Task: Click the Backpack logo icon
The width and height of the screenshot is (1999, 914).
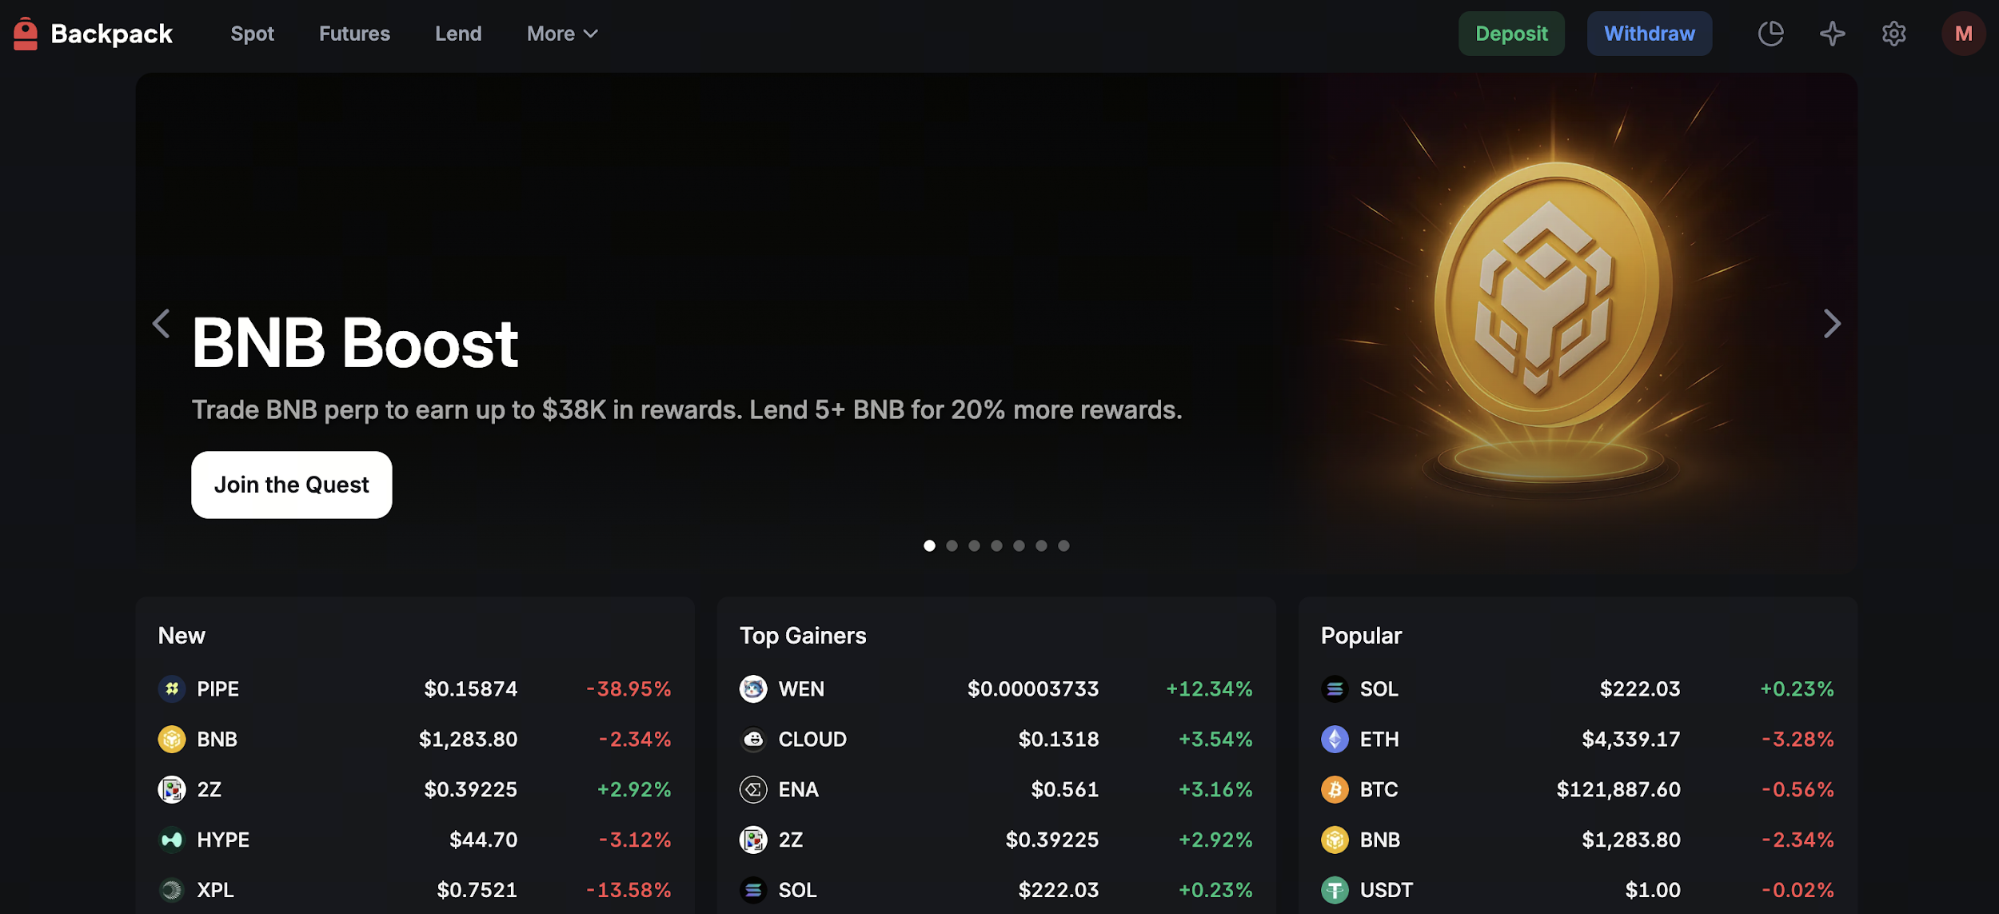Action: [26, 34]
